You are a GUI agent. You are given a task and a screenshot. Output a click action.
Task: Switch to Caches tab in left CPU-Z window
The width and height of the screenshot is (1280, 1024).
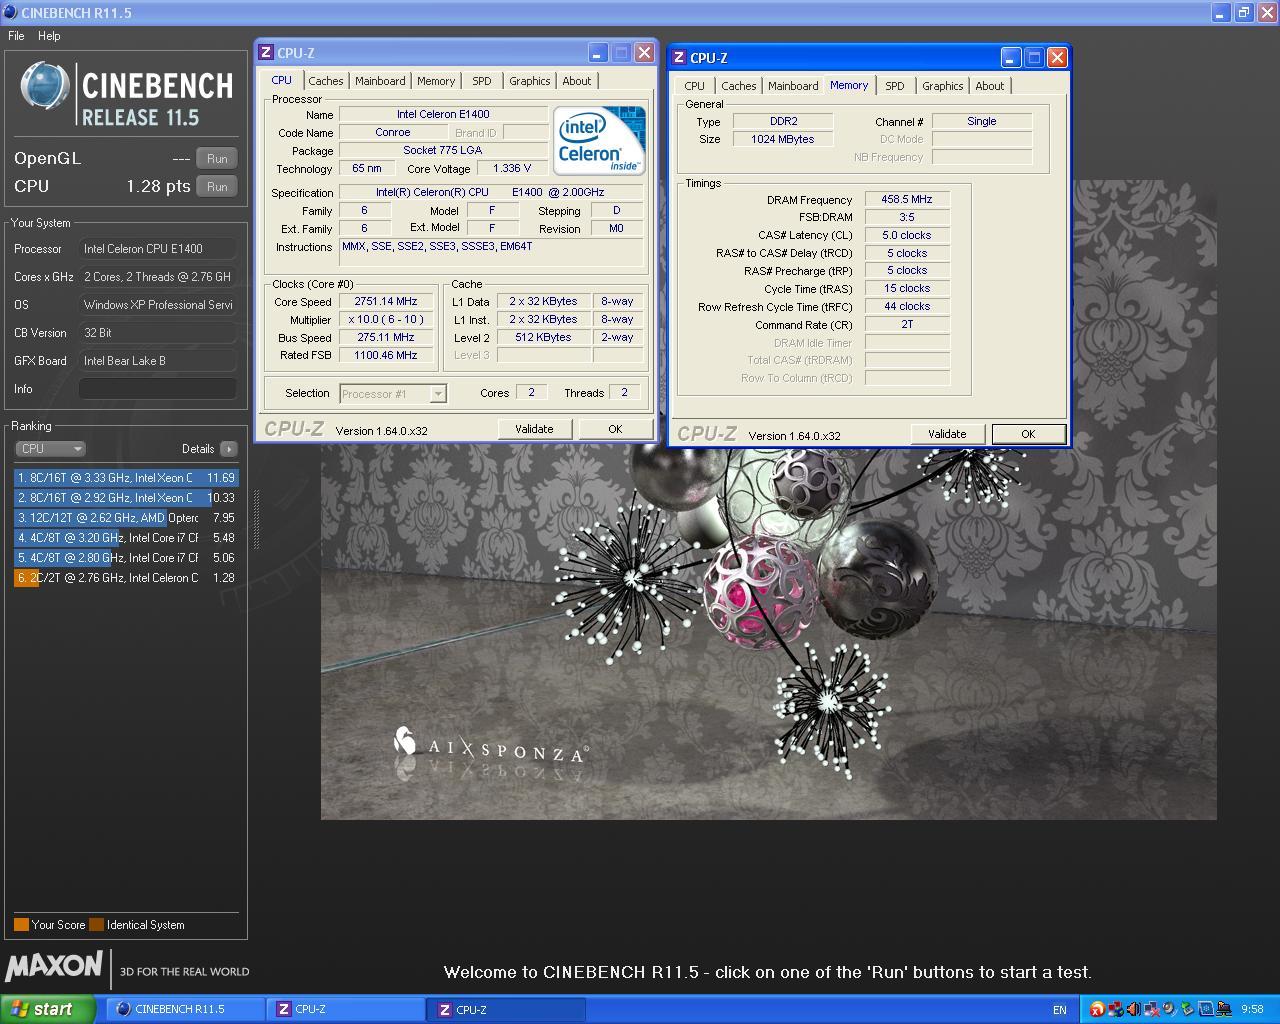click(x=325, y=81)
